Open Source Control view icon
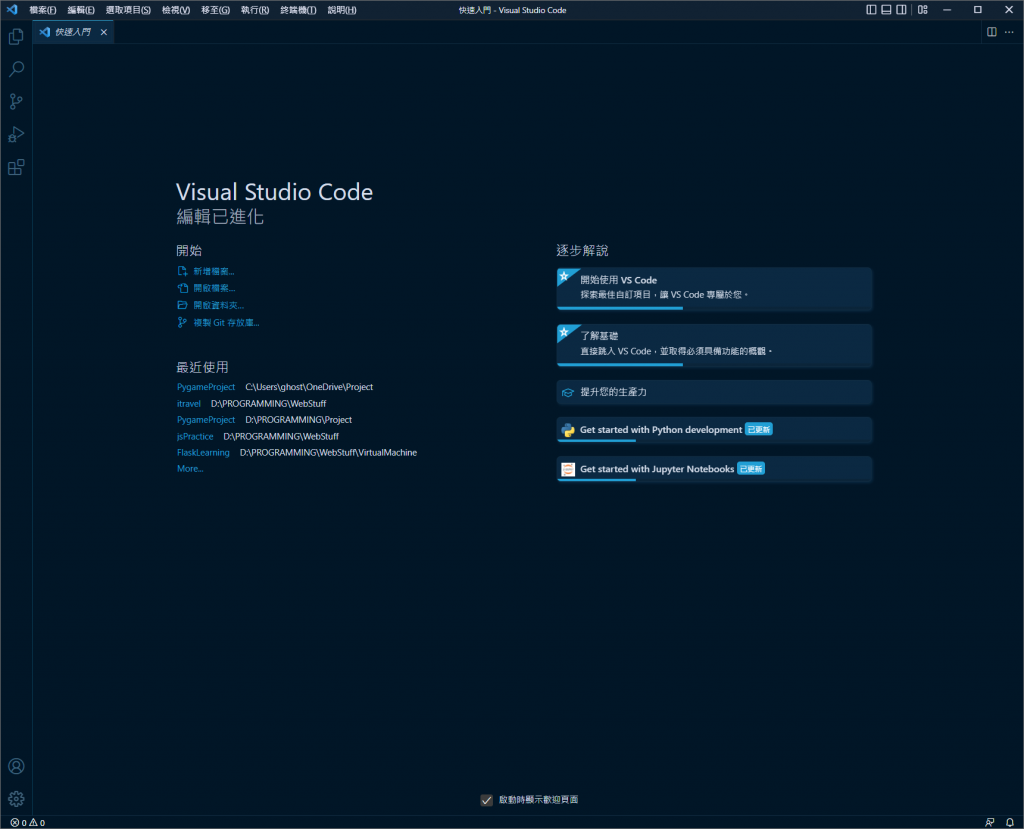This screenshot has height=829, width=1024. point(16,102)
